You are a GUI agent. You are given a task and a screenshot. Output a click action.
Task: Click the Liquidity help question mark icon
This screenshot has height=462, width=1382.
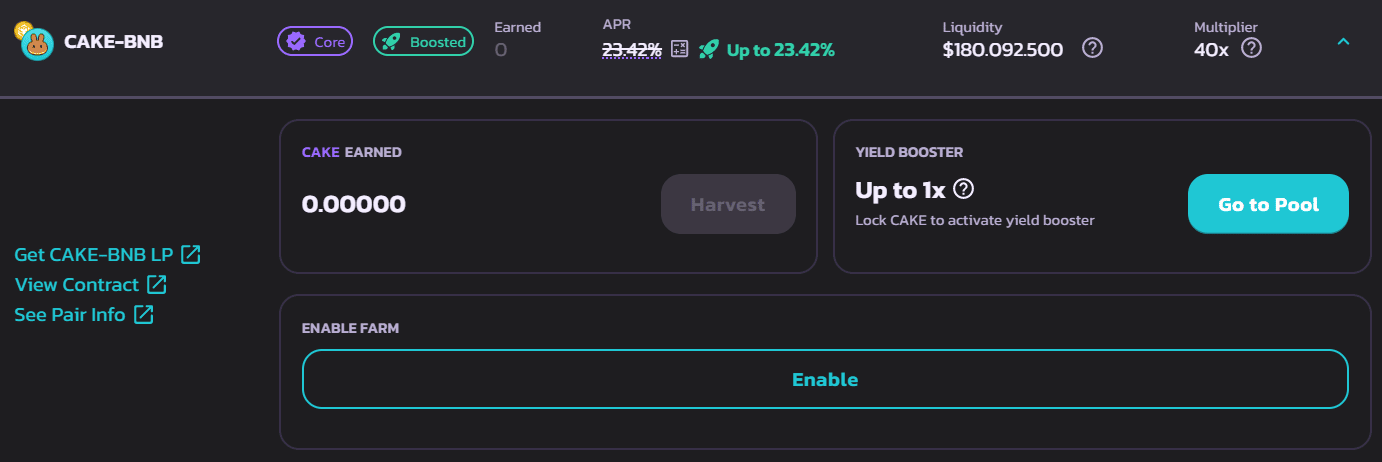point(1093,48)
